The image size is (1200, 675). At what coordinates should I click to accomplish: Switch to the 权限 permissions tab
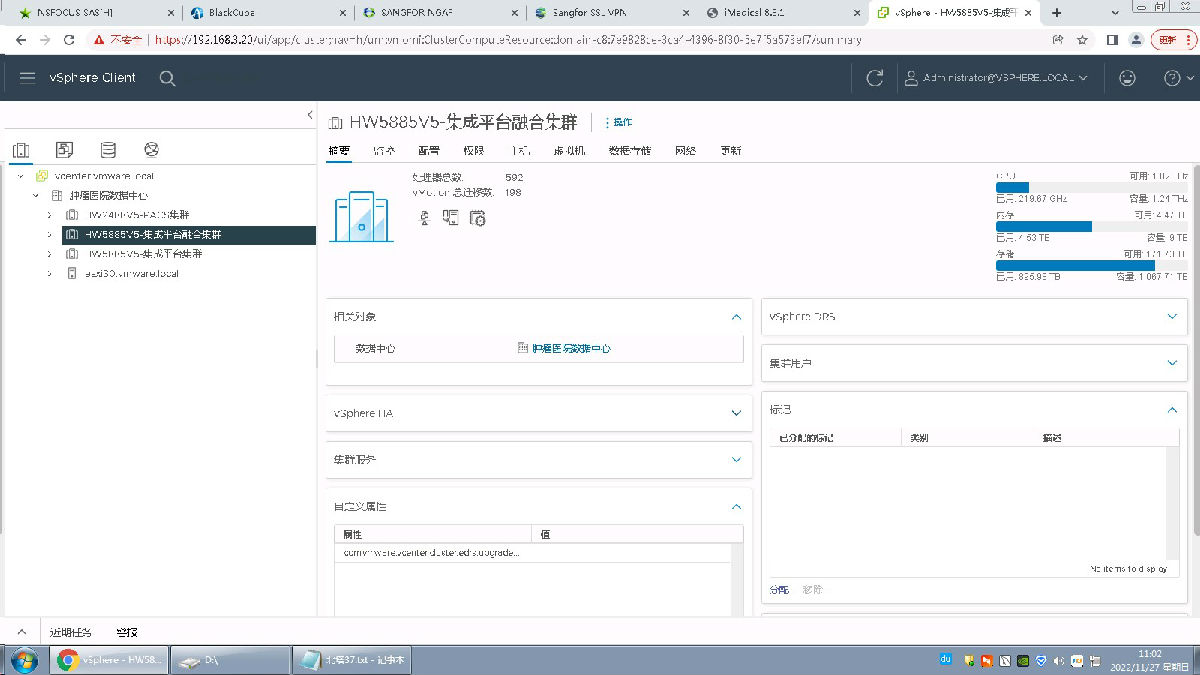pyautogui.click(x=473, y=151)
